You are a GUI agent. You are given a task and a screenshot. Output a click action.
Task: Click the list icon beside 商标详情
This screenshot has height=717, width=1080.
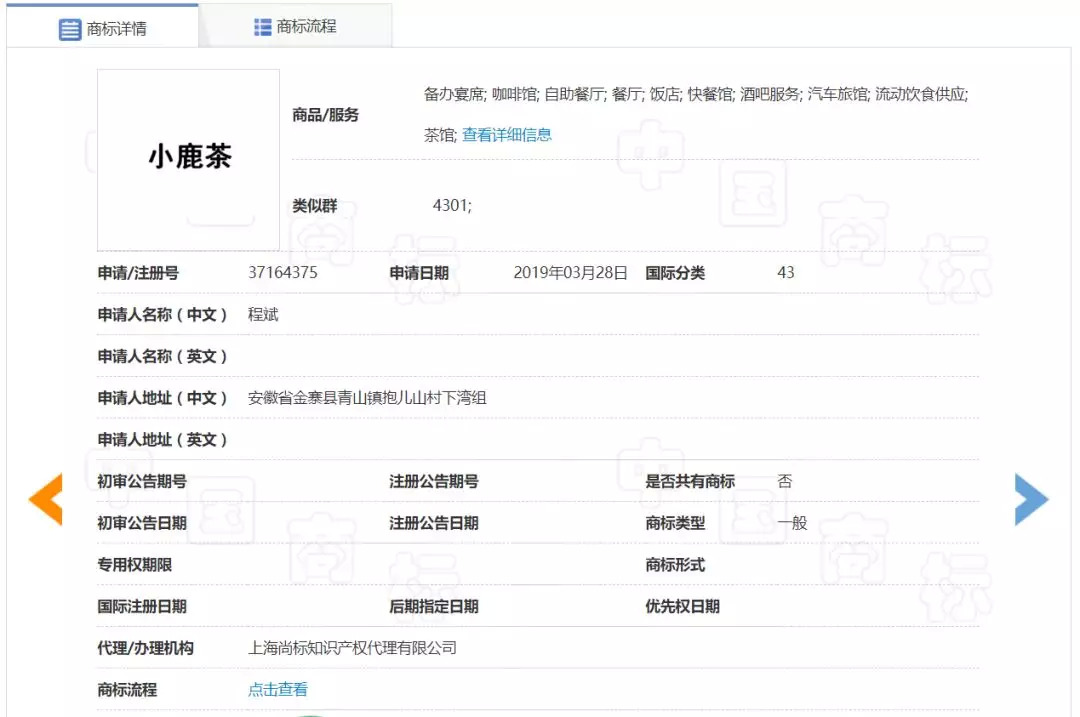pos(70,29)
